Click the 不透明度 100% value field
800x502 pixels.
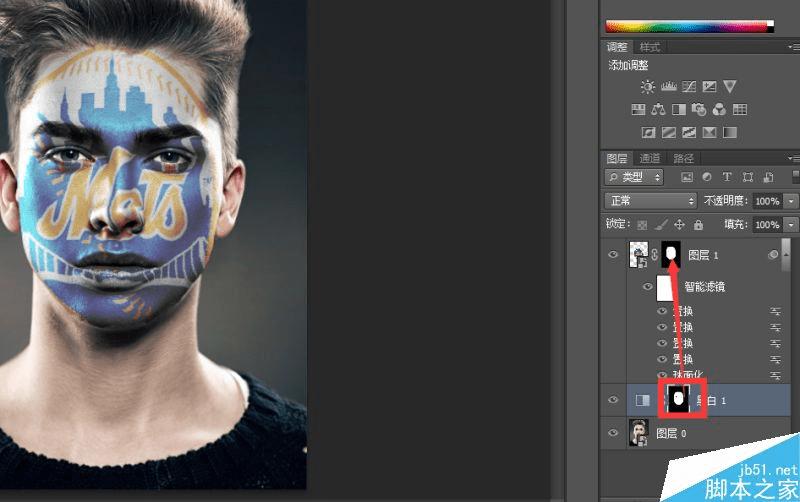pos(767,201)
